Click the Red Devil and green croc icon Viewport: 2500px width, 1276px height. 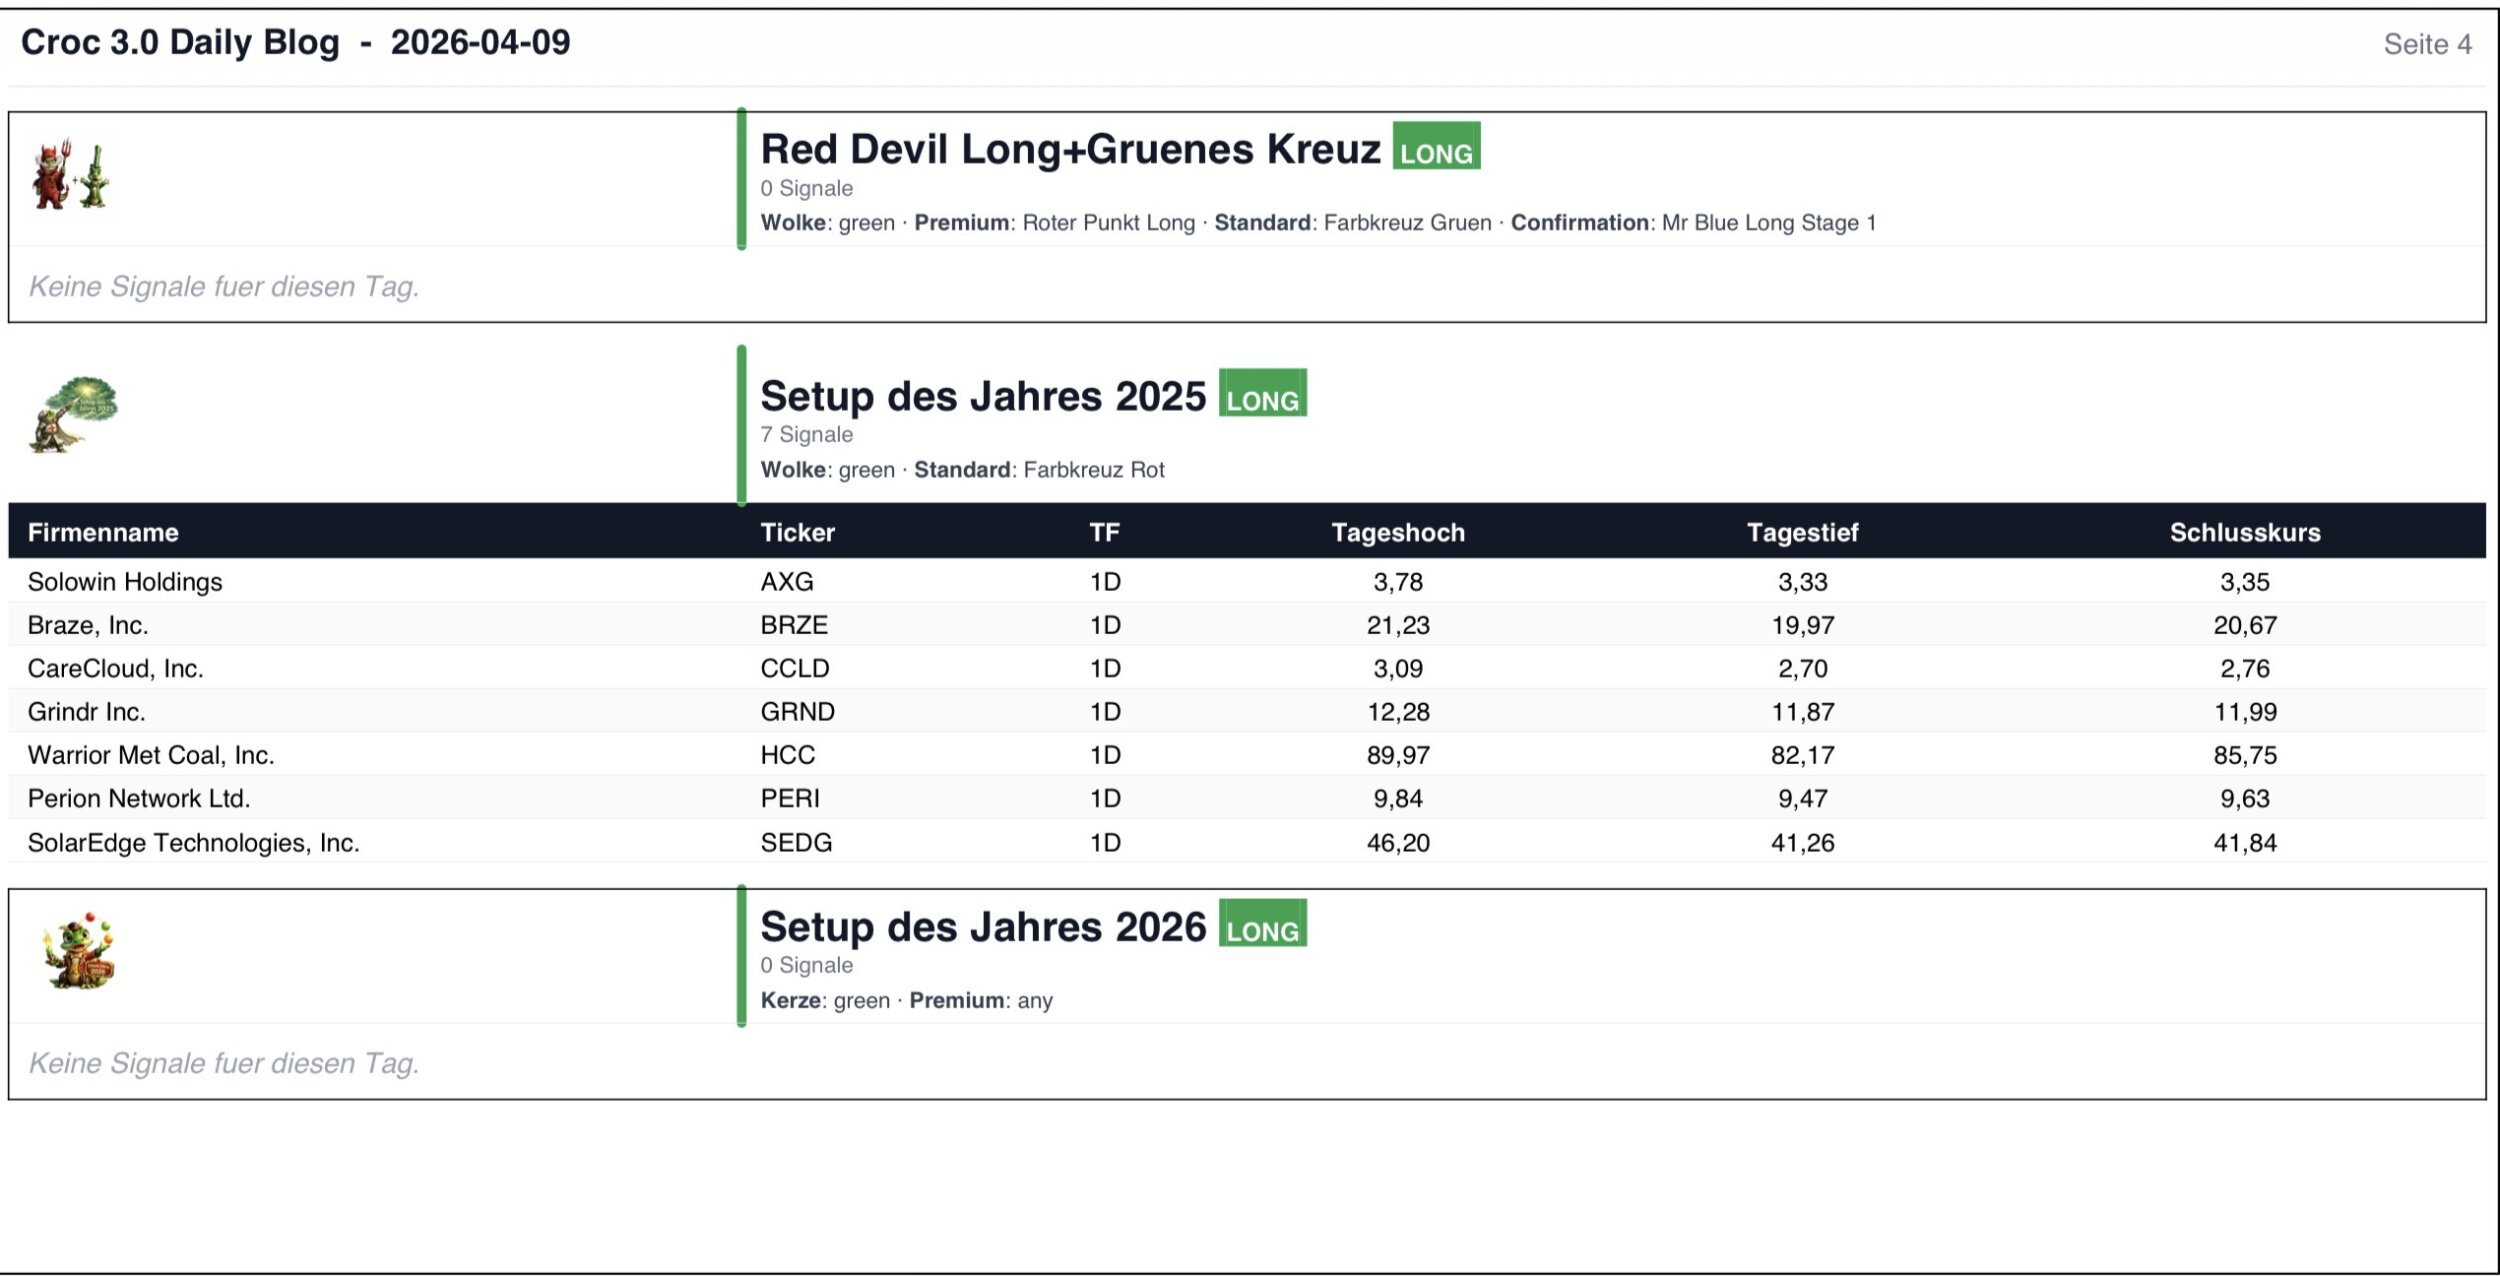click(x=70, y=176)
